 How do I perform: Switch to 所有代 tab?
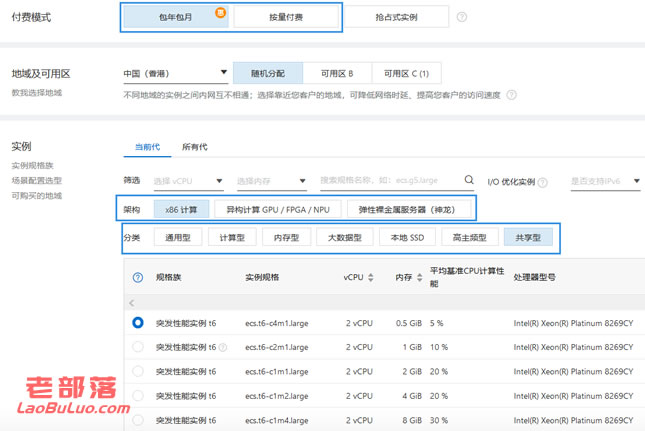coord(195,147)
